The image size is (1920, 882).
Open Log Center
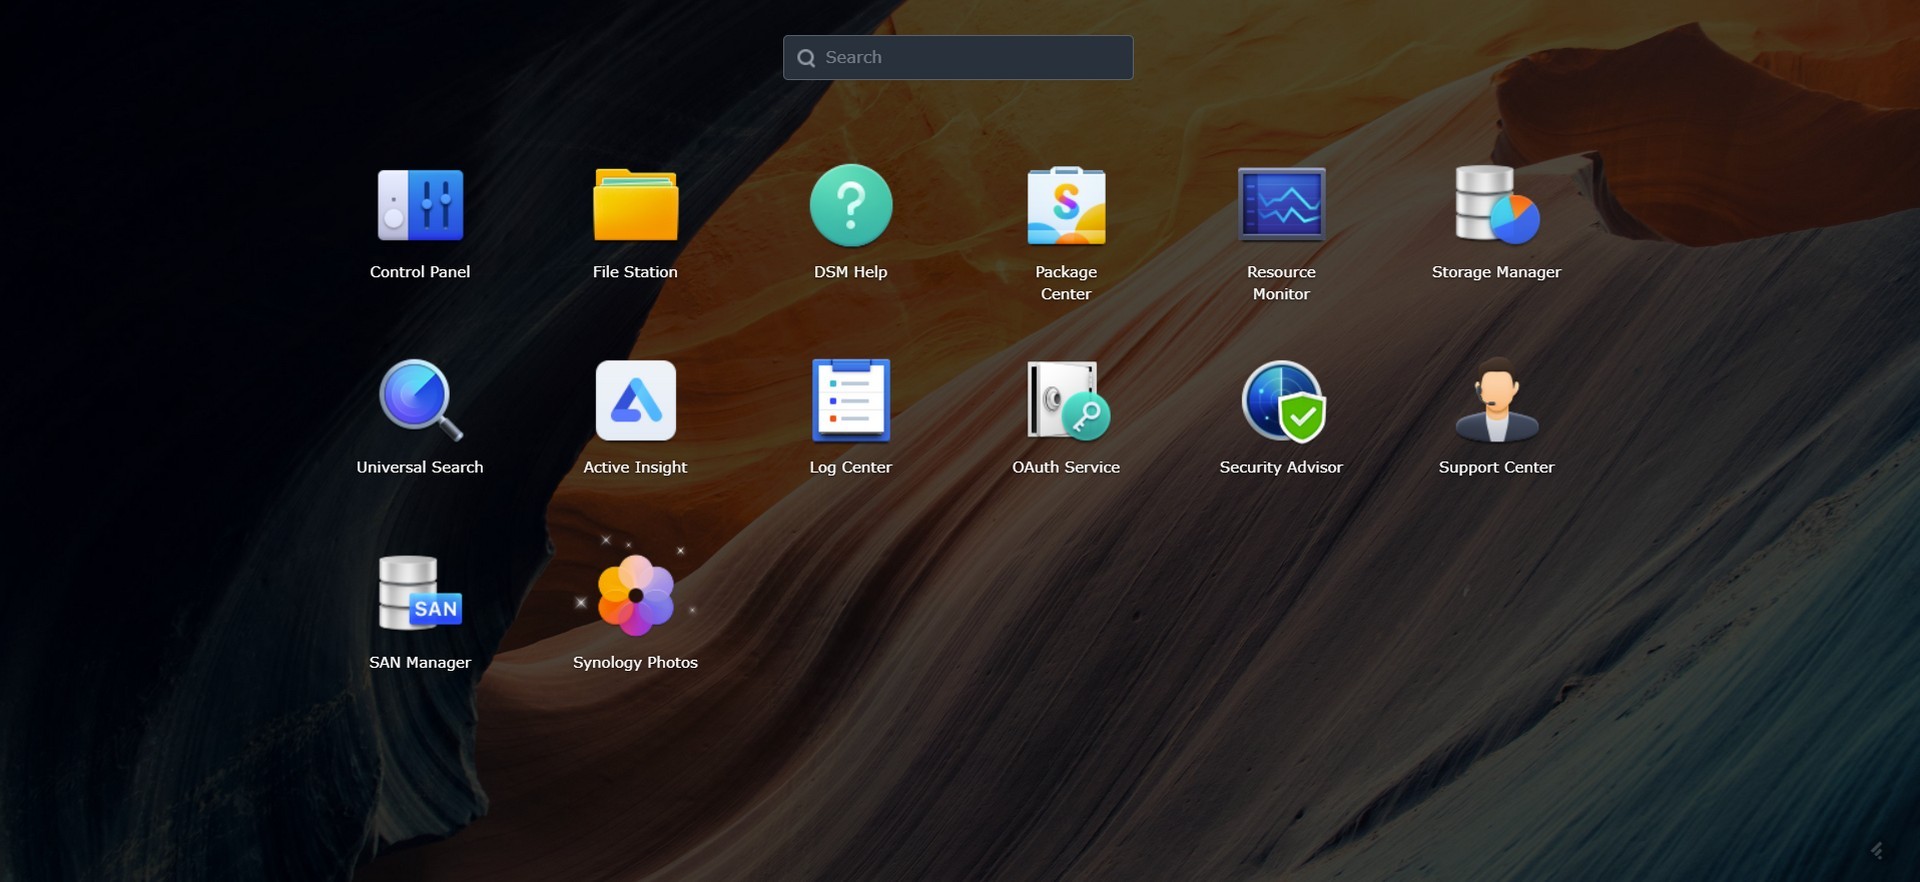(x=851, y=401)
